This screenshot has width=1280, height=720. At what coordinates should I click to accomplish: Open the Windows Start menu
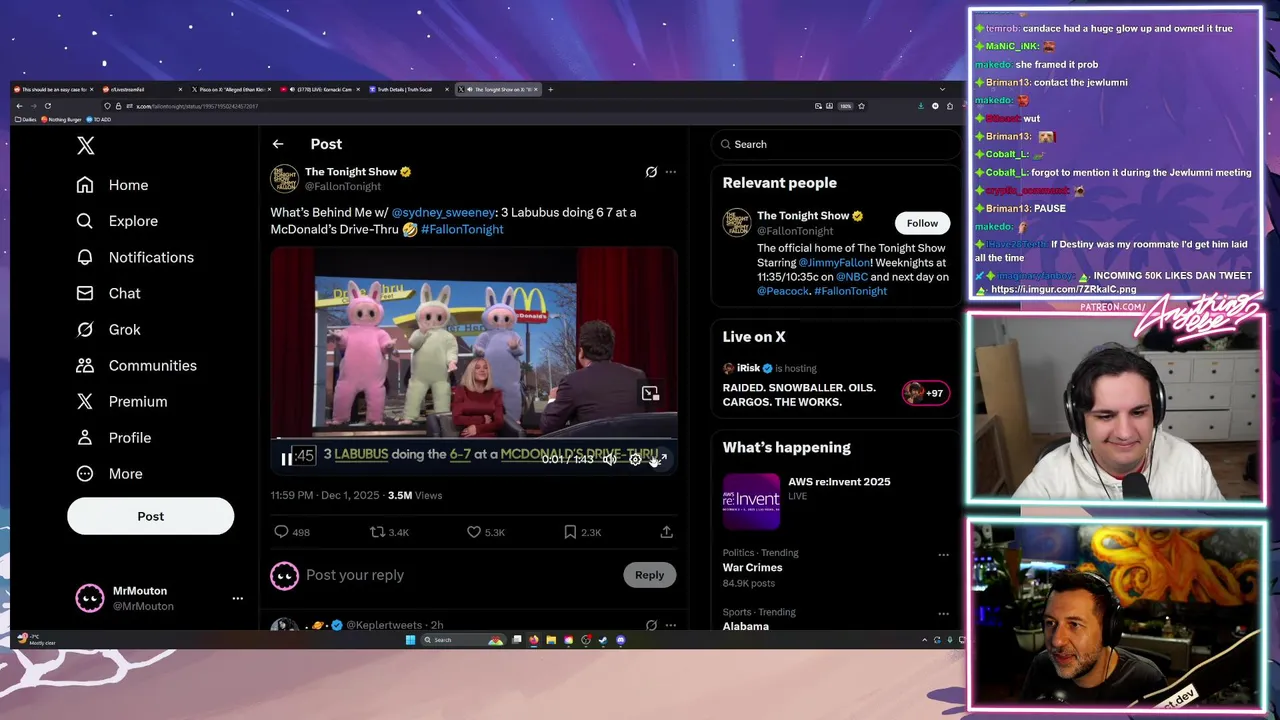pyautogui.click(x=410, y=640)
